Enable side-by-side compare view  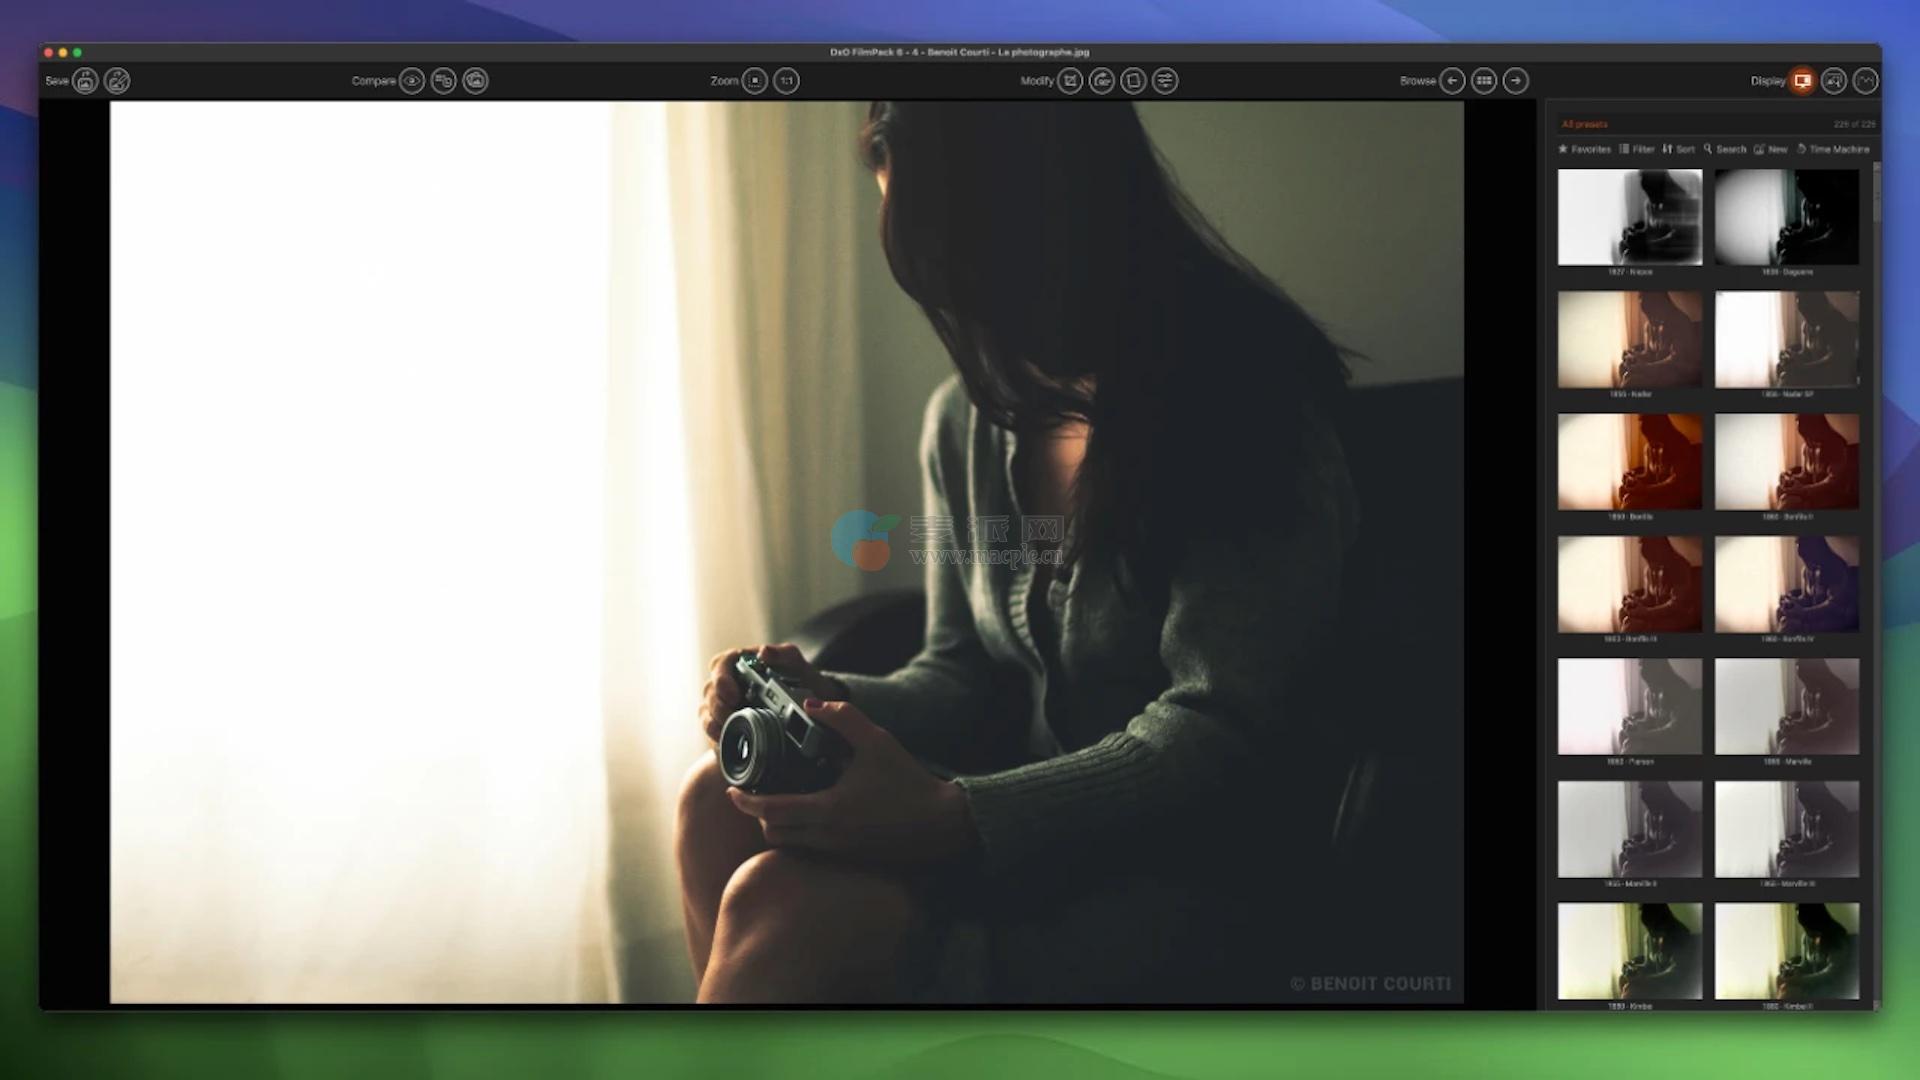tap(444, 81)
